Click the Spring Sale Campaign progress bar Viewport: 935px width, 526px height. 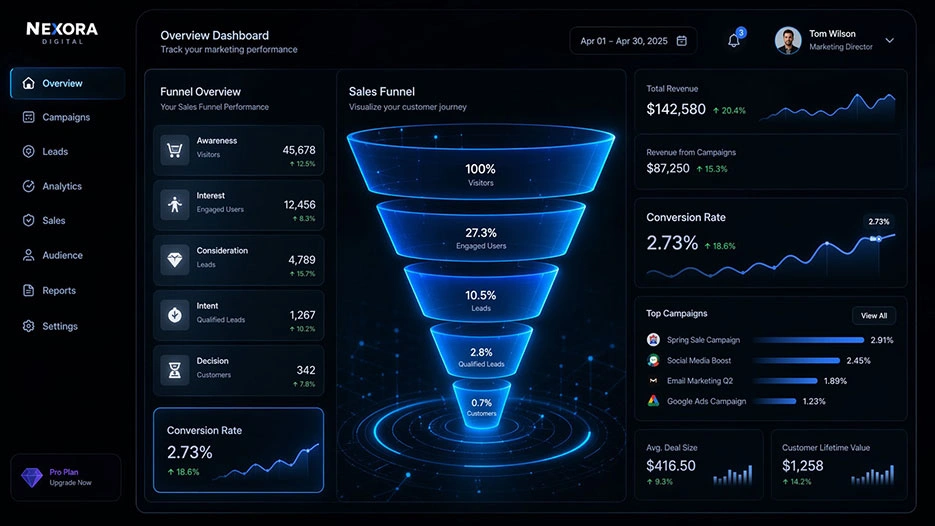coord(809,340)
